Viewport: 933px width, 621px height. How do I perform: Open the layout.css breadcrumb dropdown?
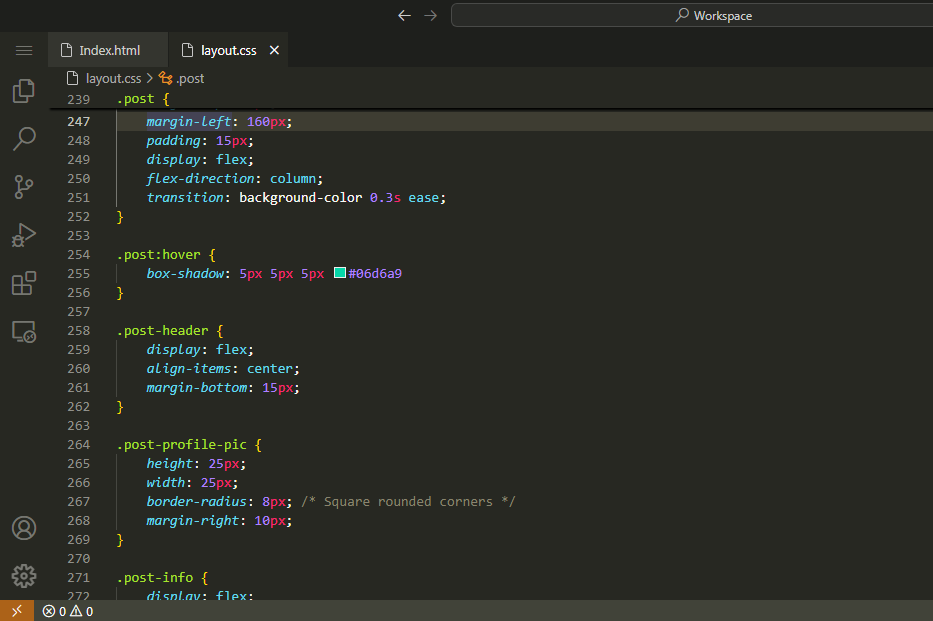(112, 78)
